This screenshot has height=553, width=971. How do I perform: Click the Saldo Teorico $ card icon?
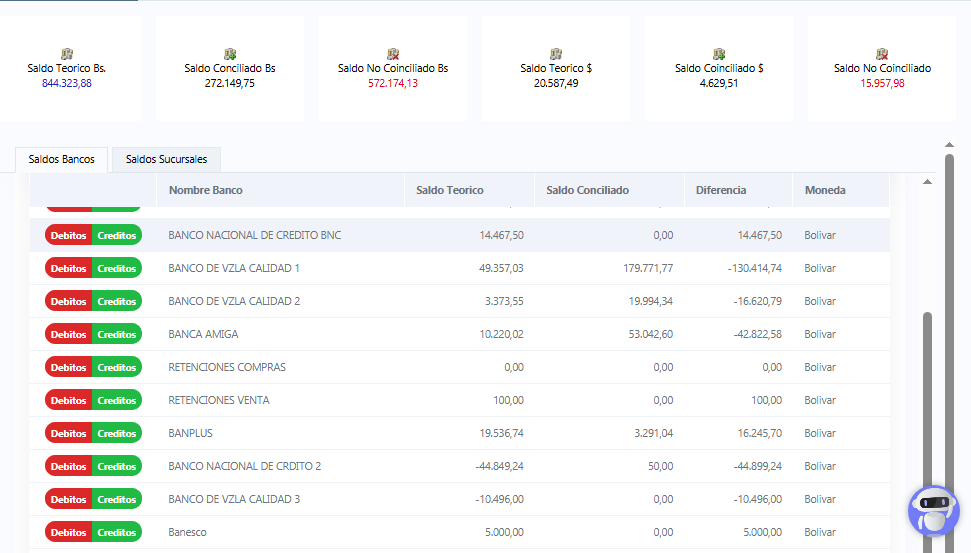pyautogui.click(x=556, y=54)
